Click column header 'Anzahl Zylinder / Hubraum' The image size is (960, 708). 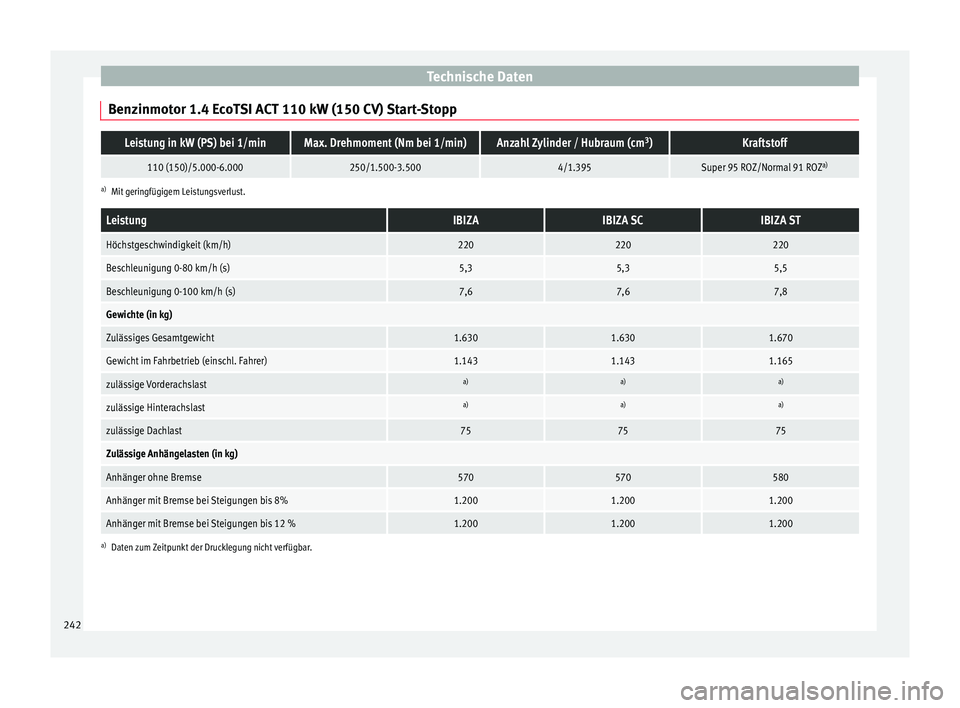tap(574, 143)
